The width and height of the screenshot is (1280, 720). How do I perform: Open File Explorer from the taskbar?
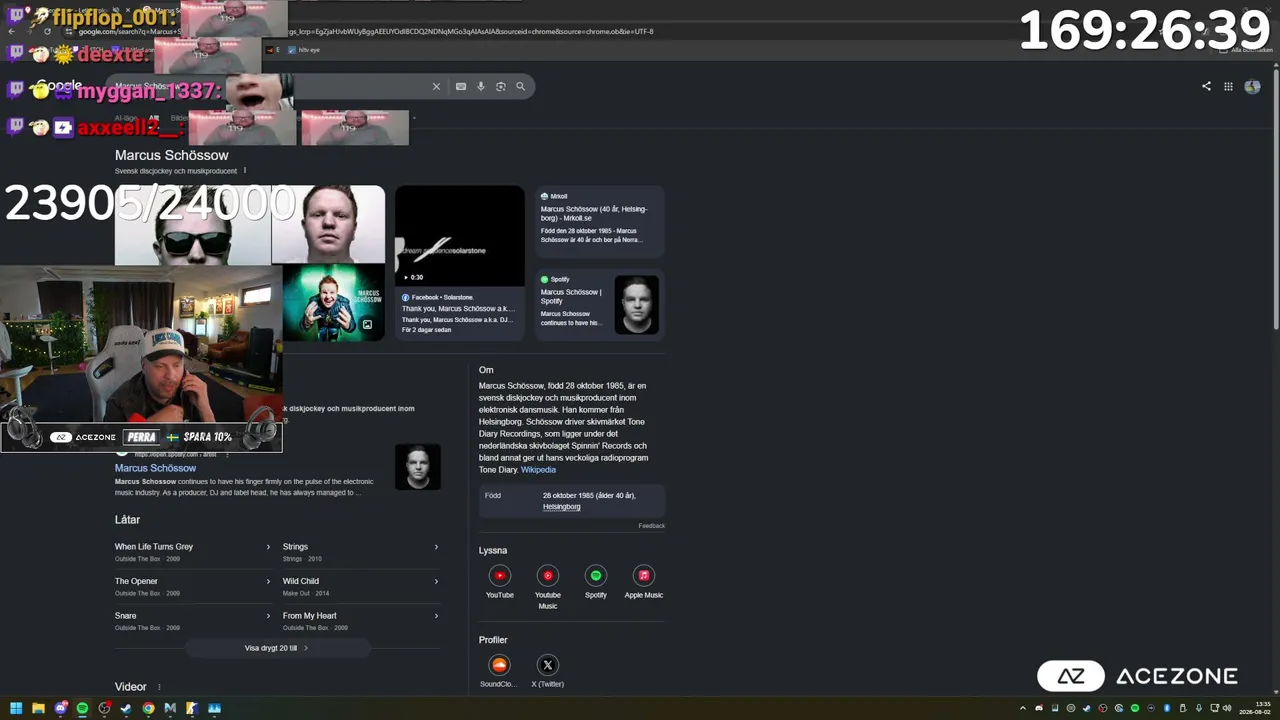point(38,709)
